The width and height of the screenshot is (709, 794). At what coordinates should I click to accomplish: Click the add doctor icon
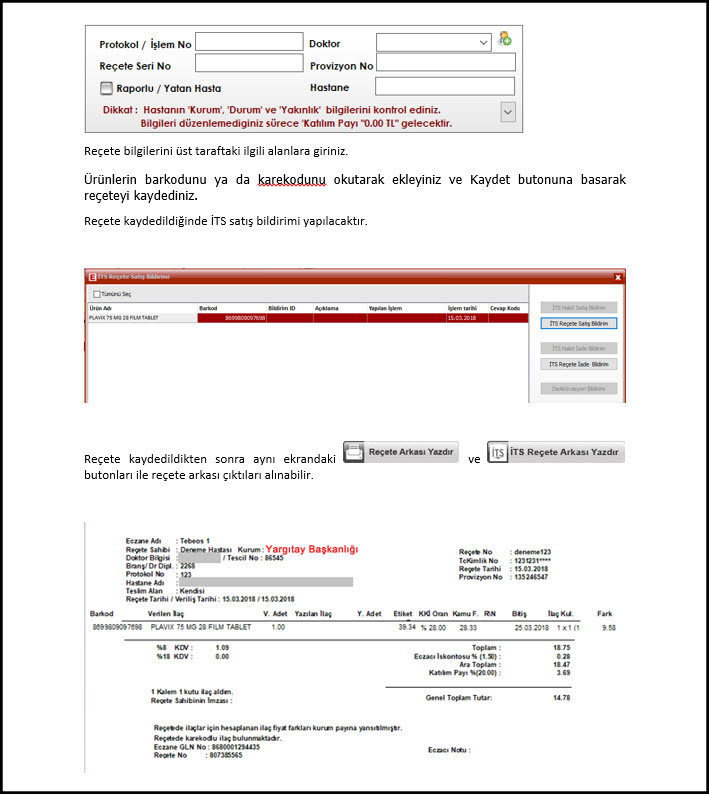[504, 39]
